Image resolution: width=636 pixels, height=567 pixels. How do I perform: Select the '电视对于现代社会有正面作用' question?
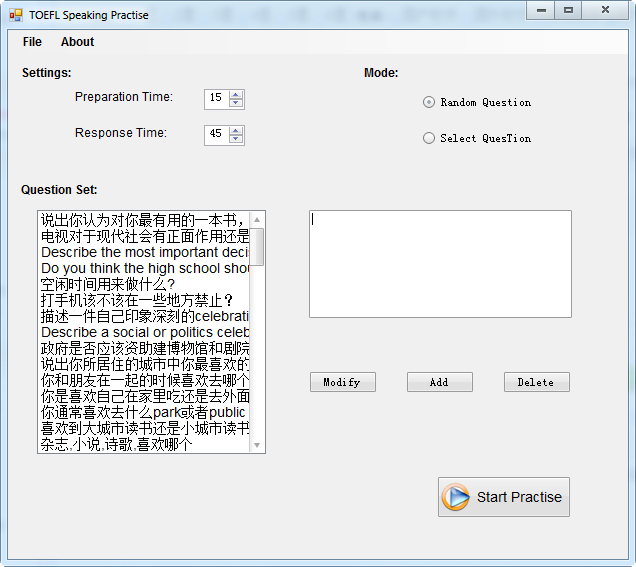(145, 236)
